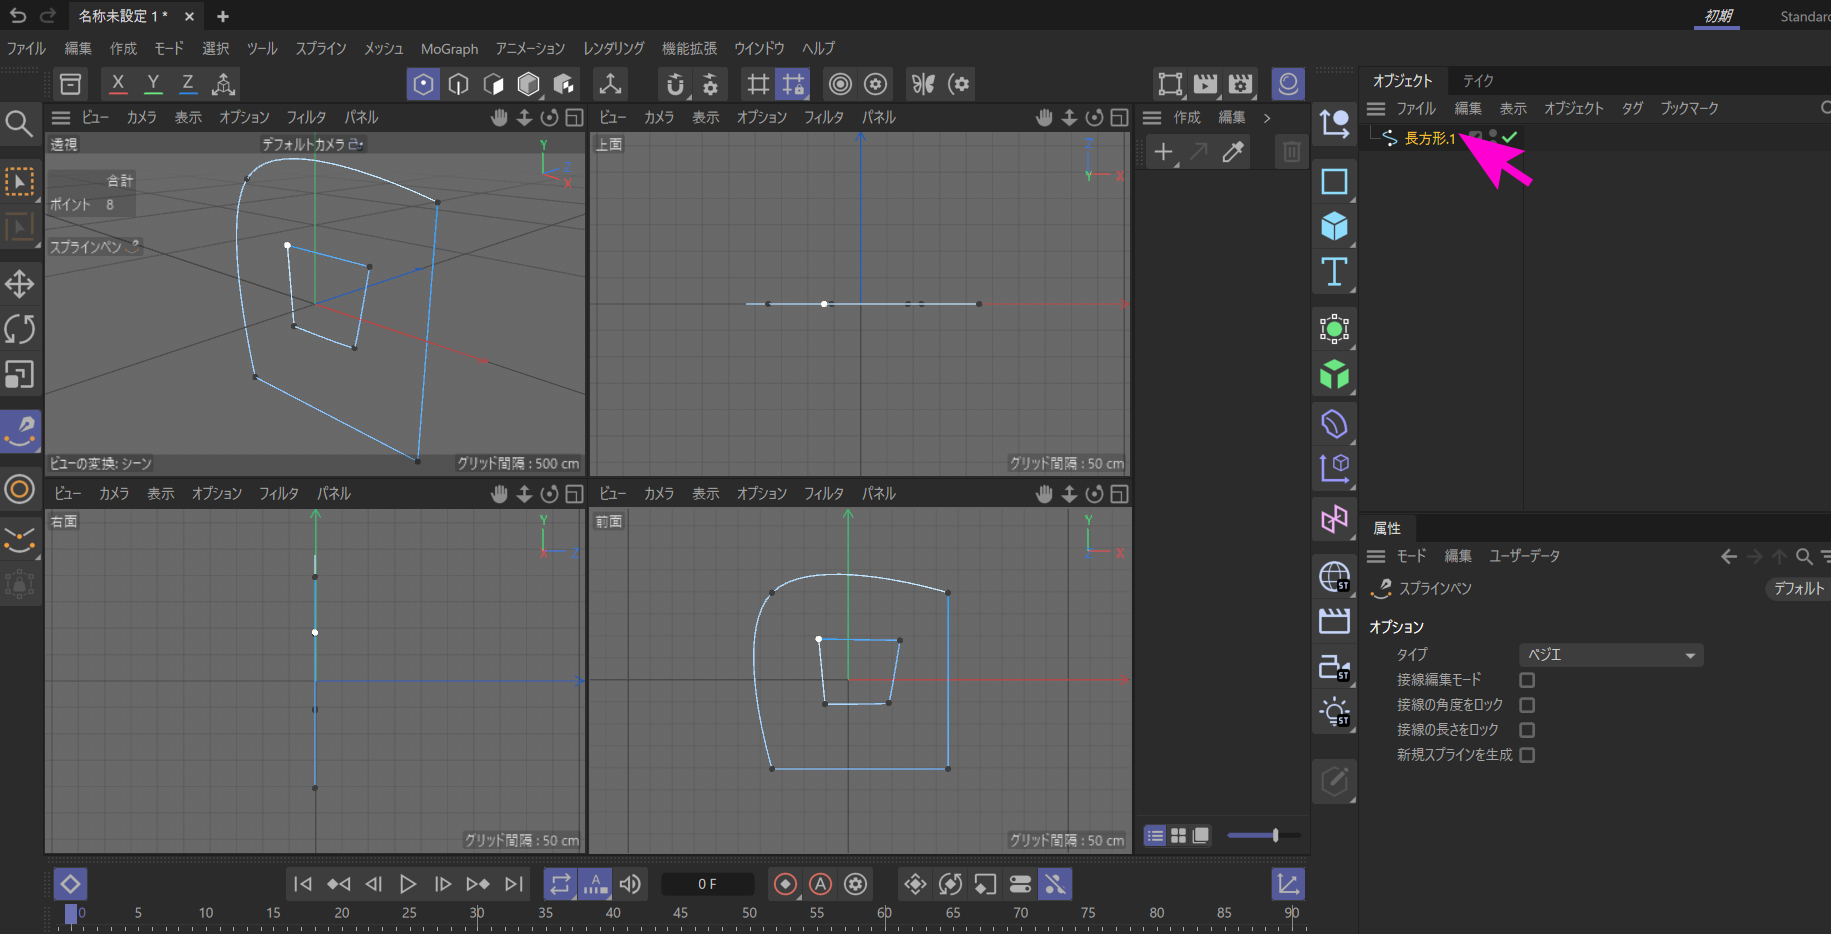The image size is (1831, 934).
Task: Click the X axis lock icon
Action: (x=118, y=84)
